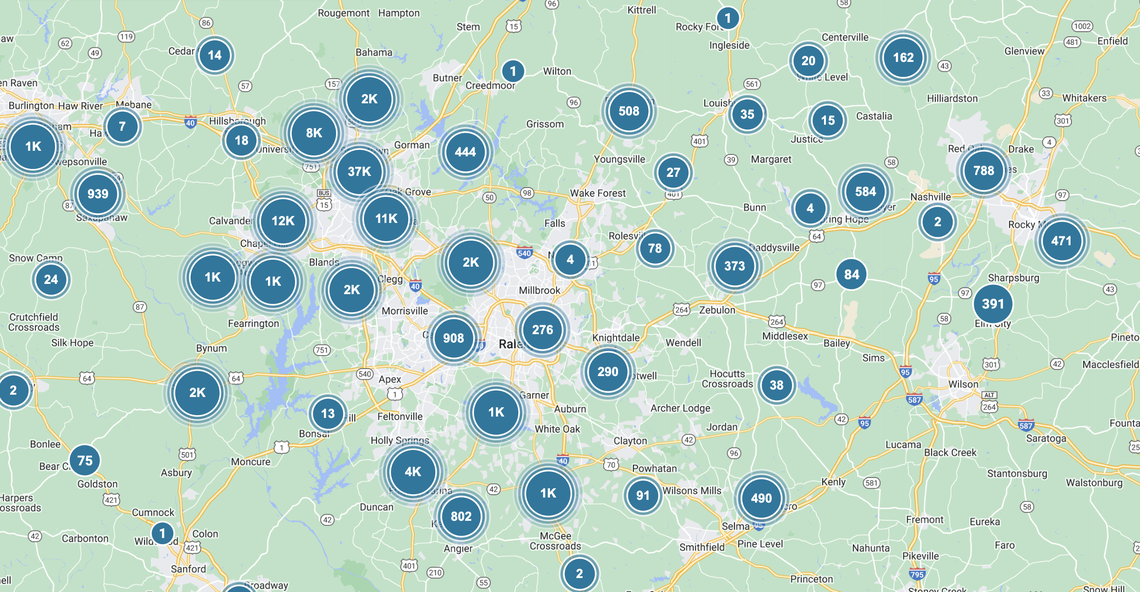
Task: Select the 391 cluster near Elm City
Action: 993,304
